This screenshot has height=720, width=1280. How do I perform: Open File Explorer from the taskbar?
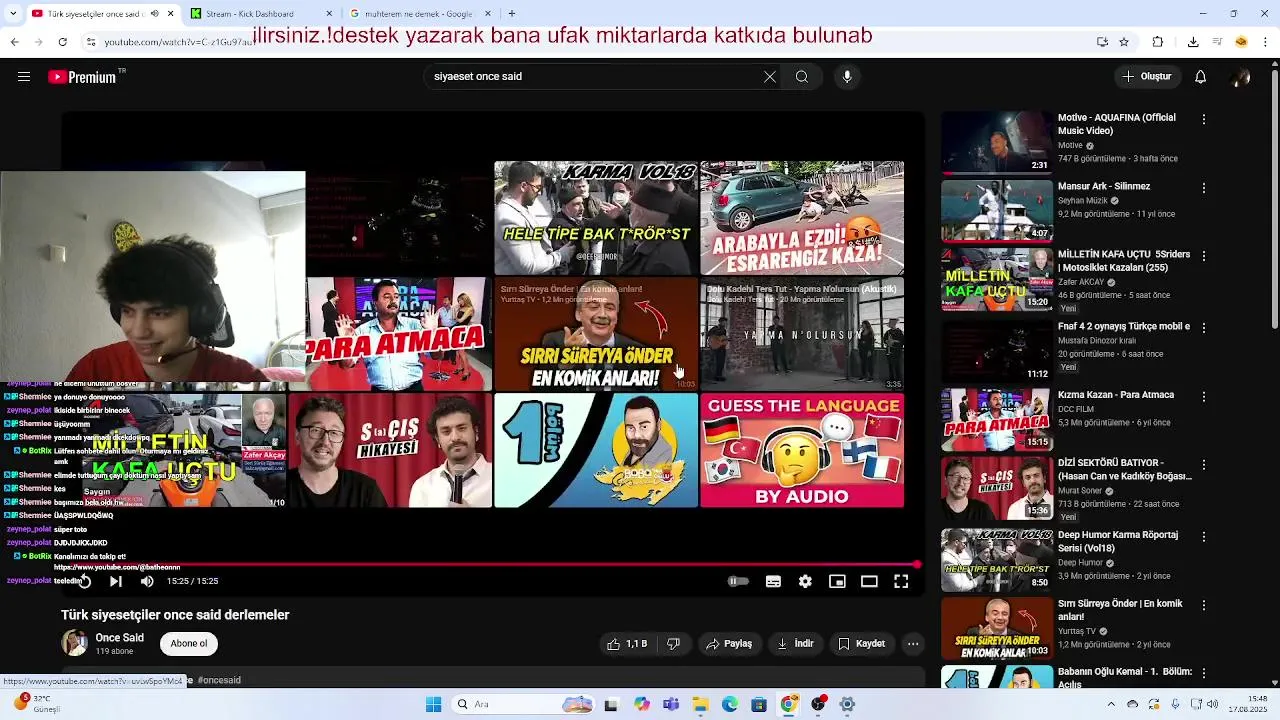[x=700, y=704]
